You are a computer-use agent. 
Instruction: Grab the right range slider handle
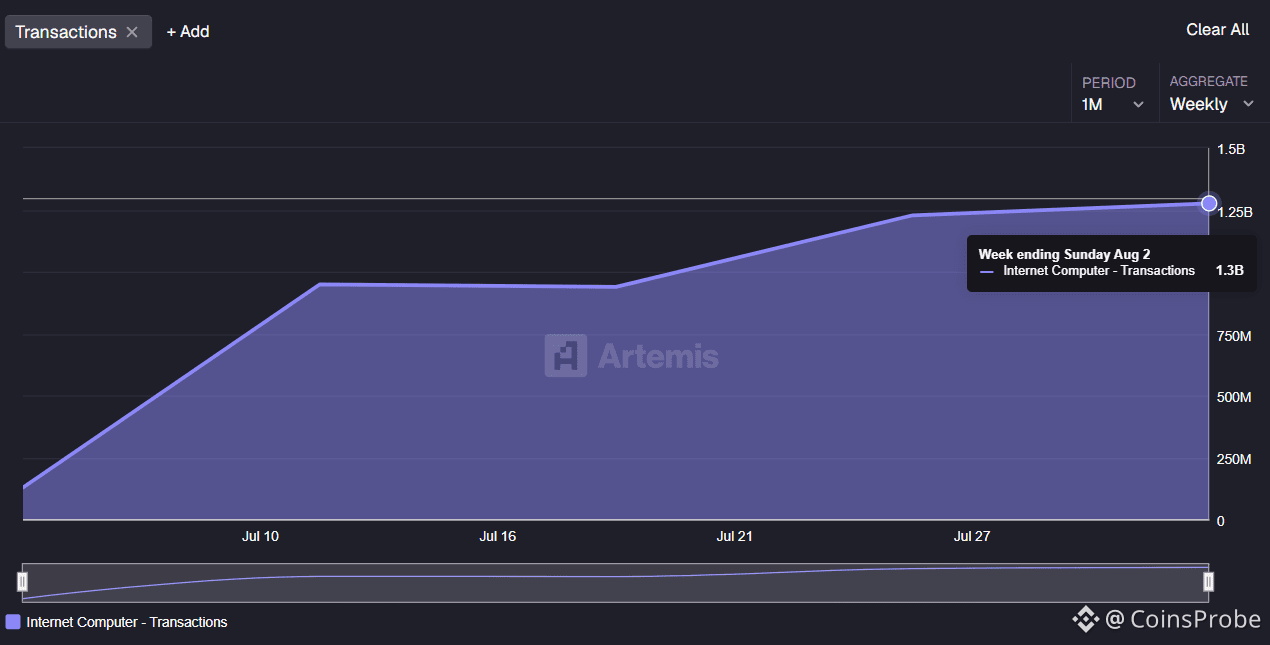(1208, 581)
